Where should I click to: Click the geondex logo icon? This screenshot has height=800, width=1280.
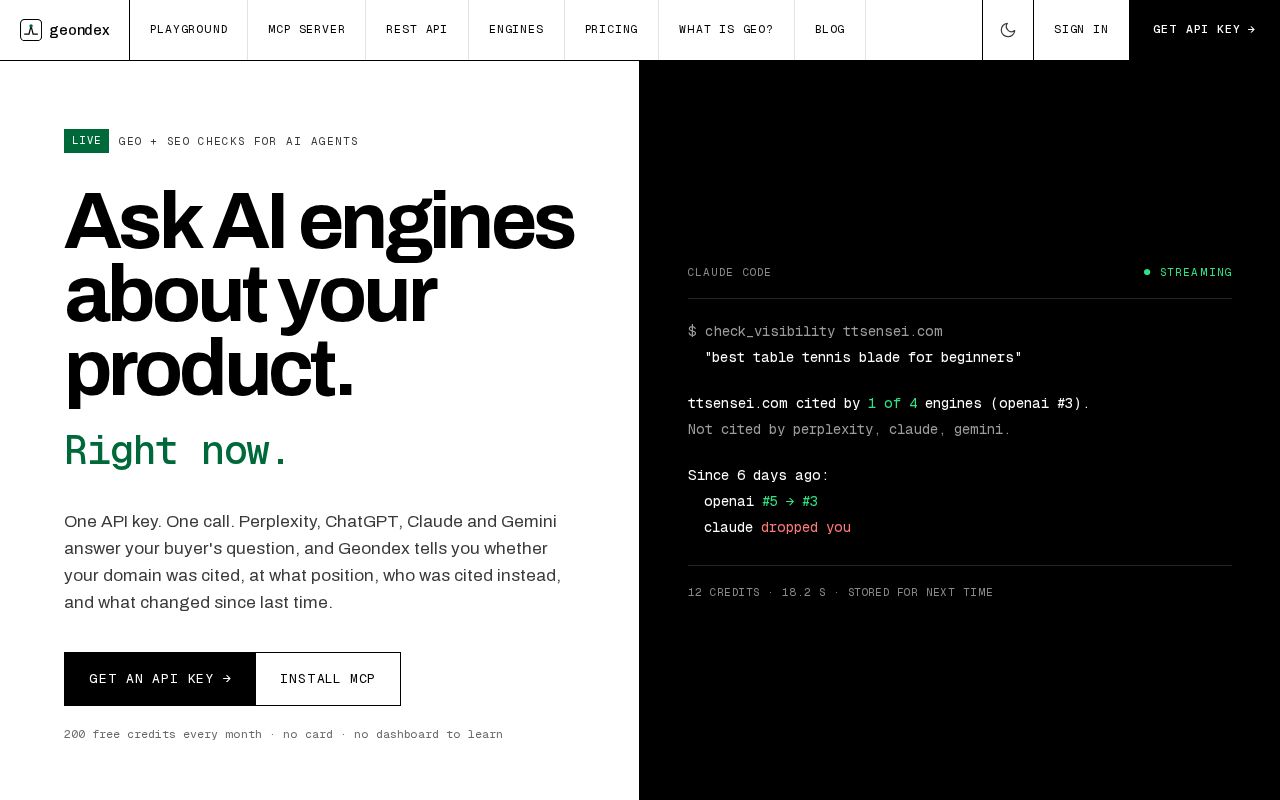coord(31,30)
